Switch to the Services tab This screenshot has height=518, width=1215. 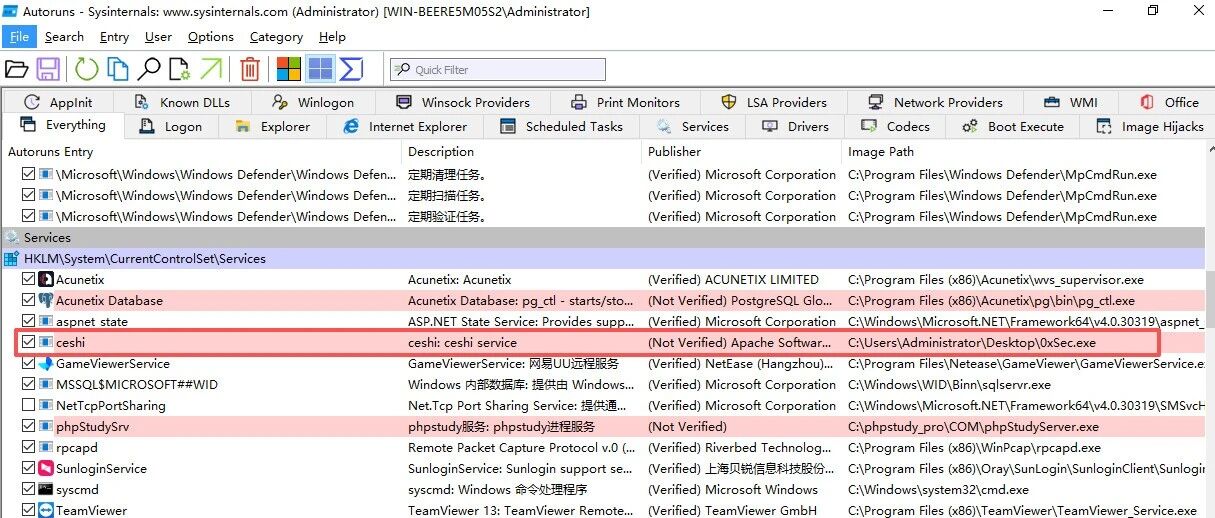692,127
